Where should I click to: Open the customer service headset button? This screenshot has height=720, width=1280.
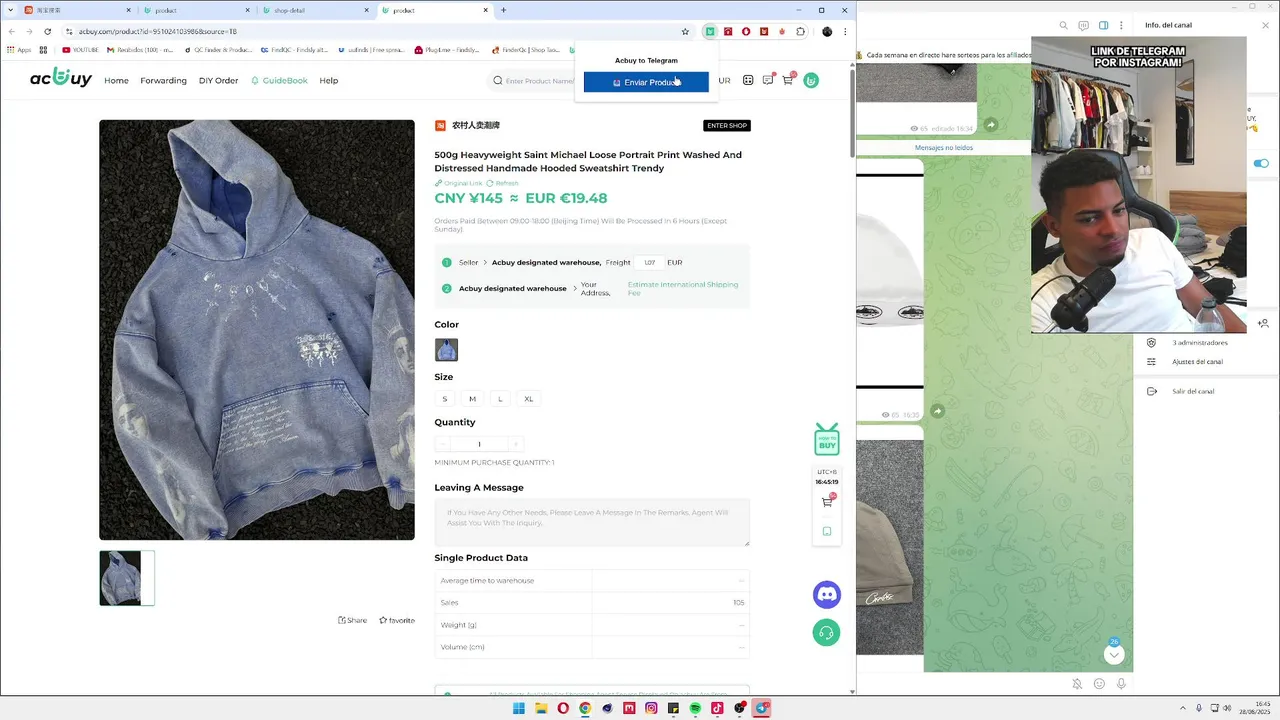coord(826,633)
